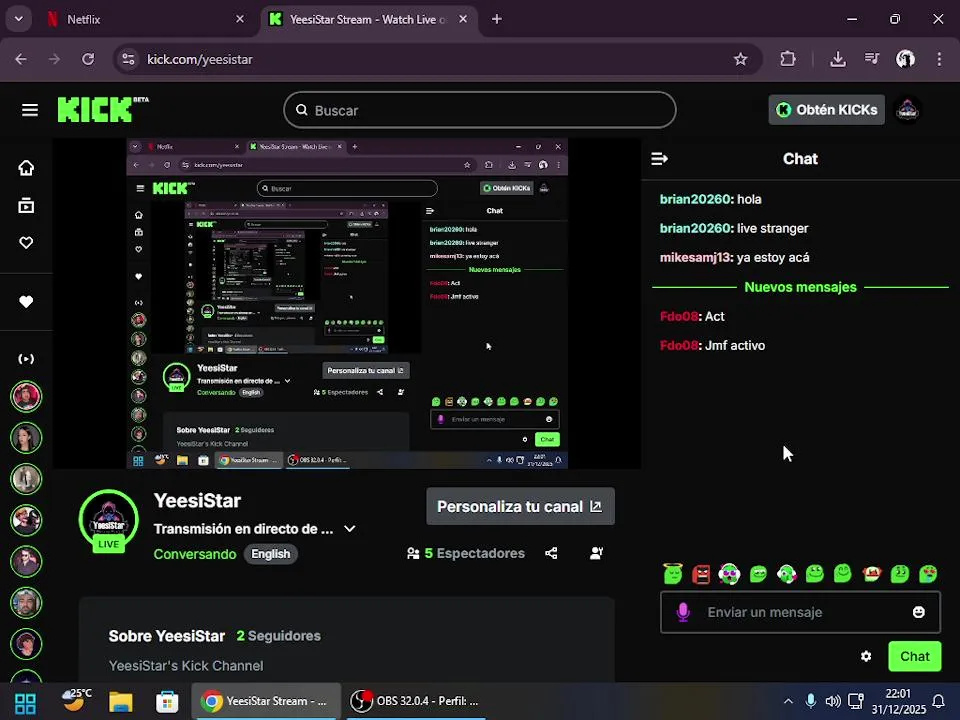Insert the angel halo green emote
Image resolution: width=960 pixels, height=720 pixels.
(x=672, y=574)
